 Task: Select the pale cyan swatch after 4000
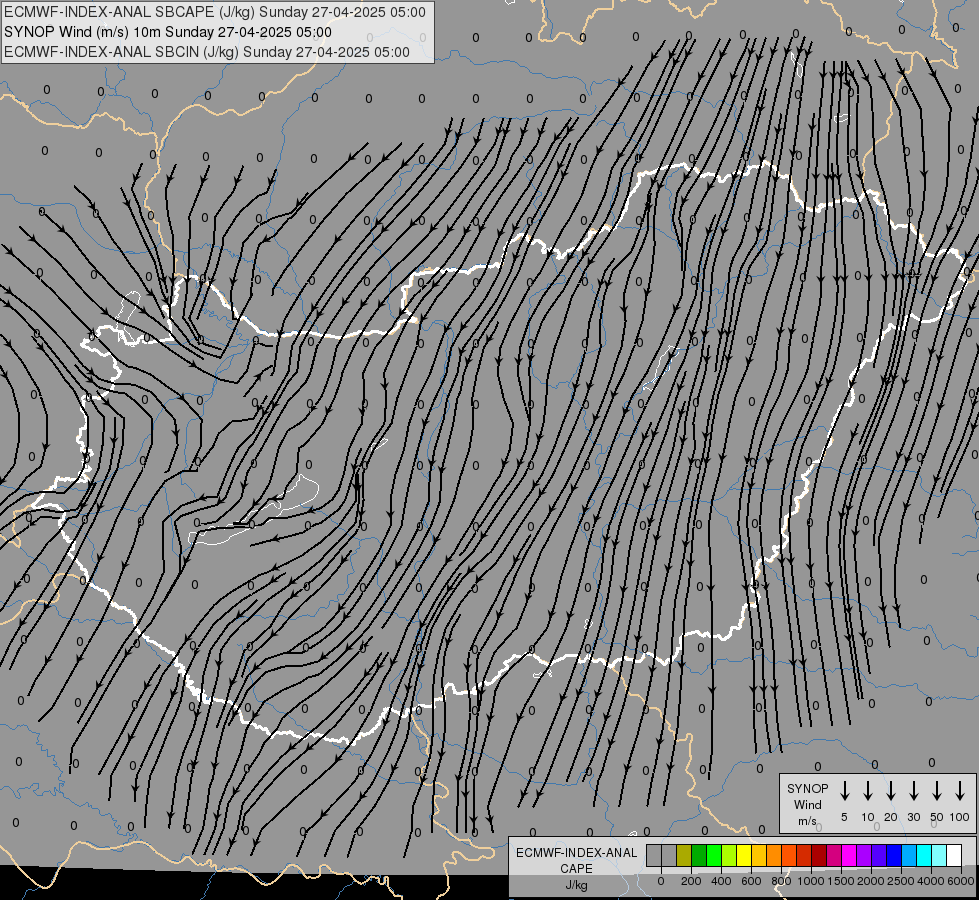point(940,855)
